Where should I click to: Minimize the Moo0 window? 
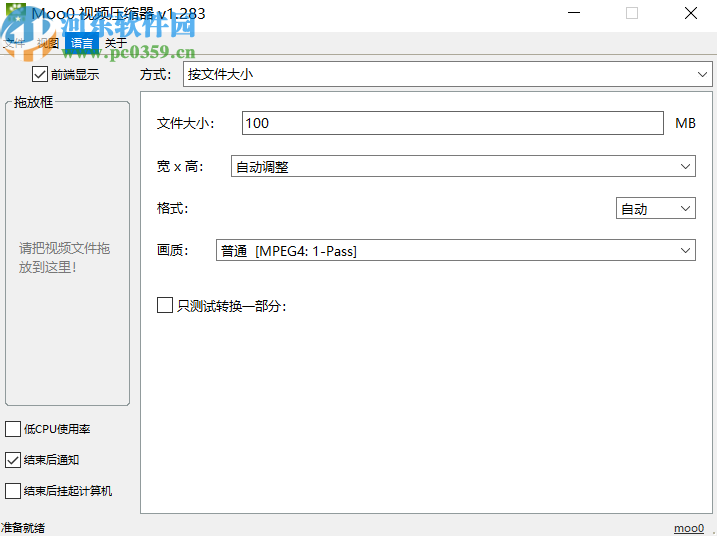point(574,13)
